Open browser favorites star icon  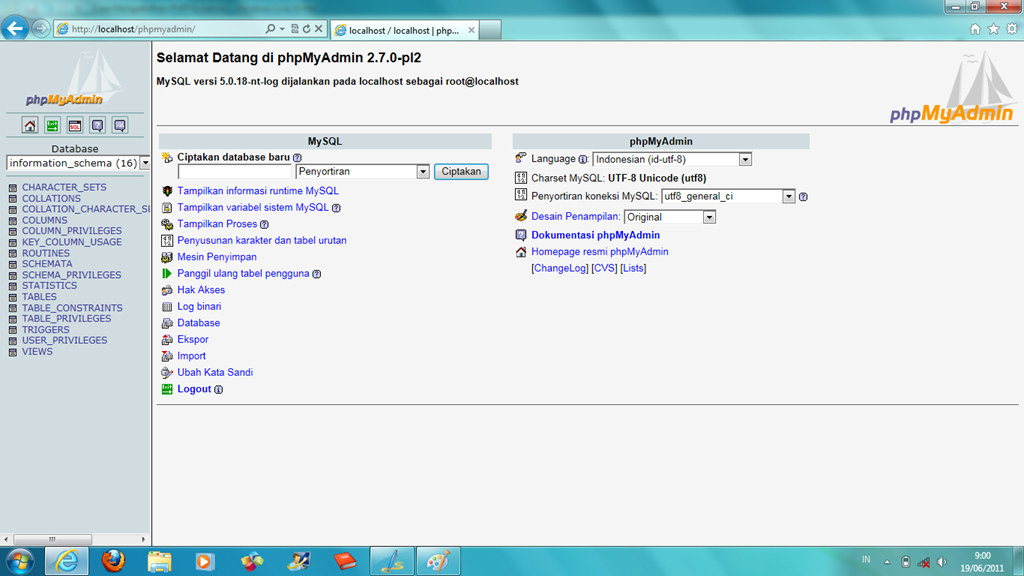point(993,29)
